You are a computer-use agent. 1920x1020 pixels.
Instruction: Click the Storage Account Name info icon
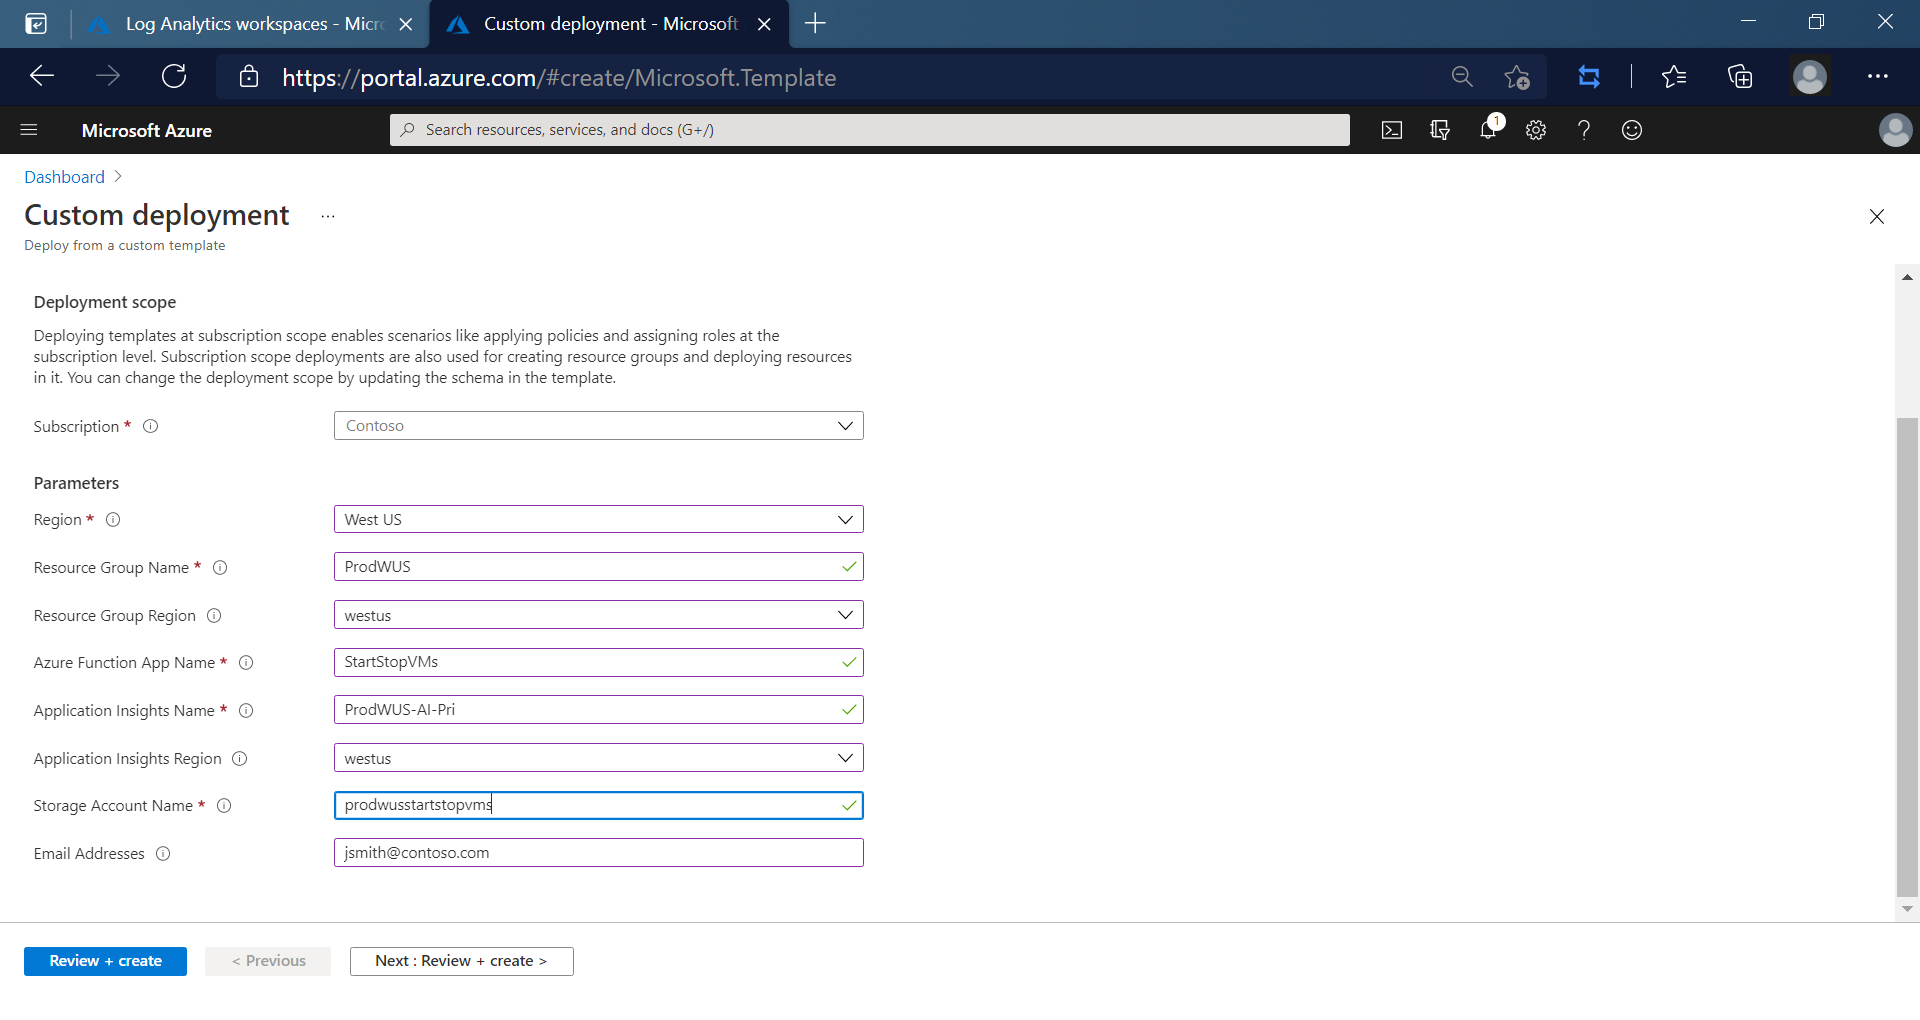click(224, 806)
